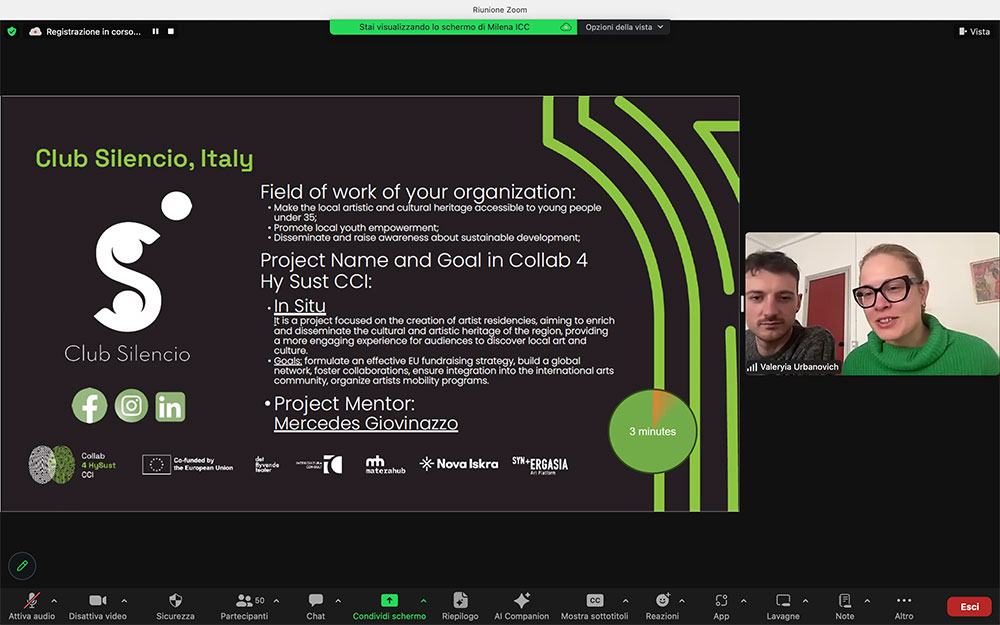Open the Note icon in toolbar
This screenshot has height=625, width=1000.
pos(845,601)
